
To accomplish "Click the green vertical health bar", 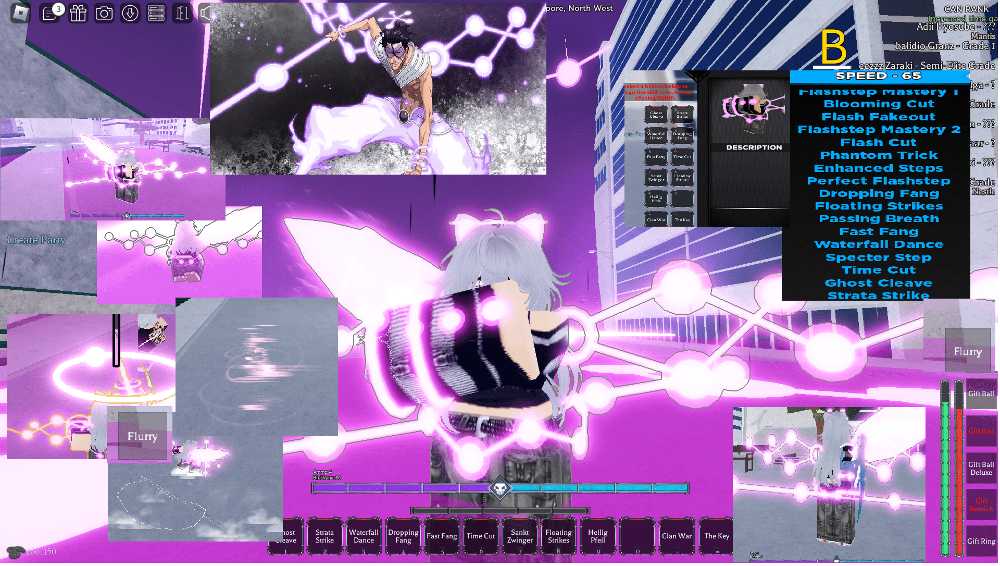I will click(x=945, y=468).
